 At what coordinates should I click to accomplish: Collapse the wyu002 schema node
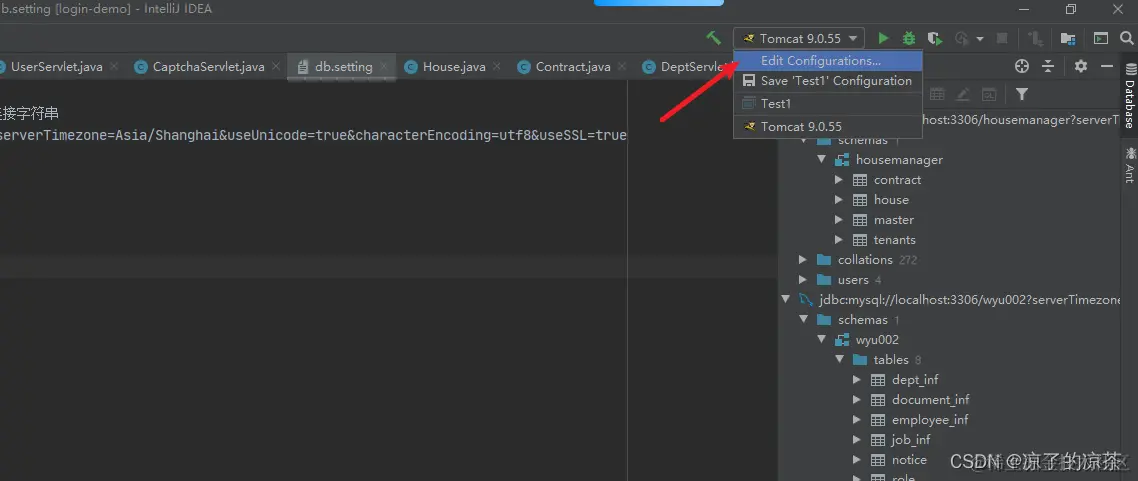click(821, 340)
